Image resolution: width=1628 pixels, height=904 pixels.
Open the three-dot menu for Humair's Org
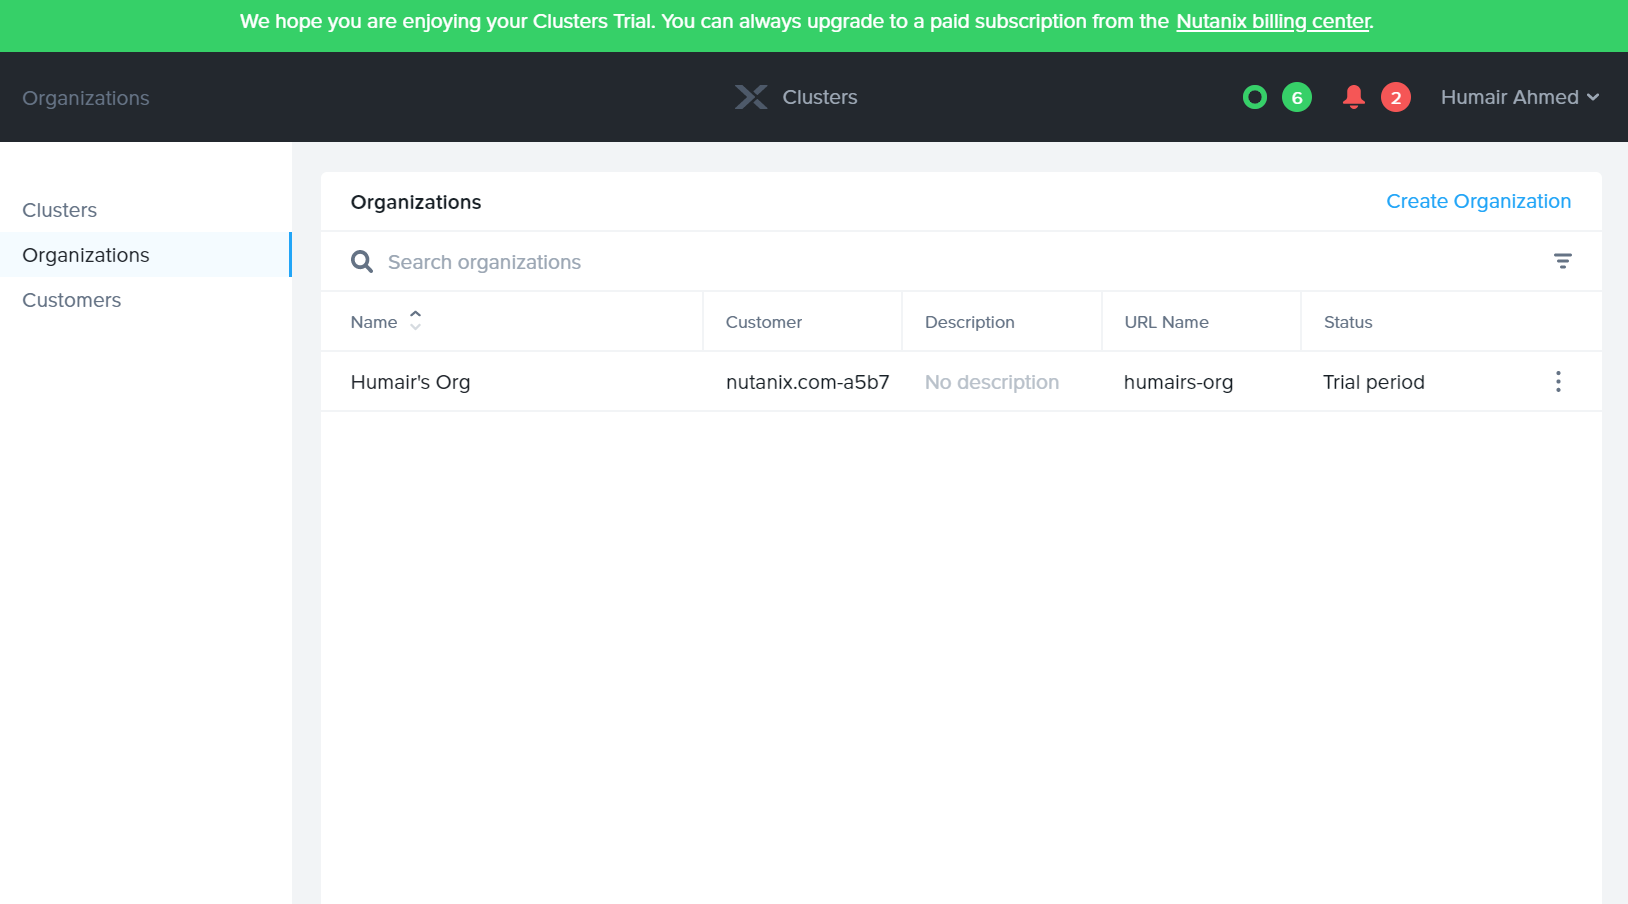[x=1558, y=381]
